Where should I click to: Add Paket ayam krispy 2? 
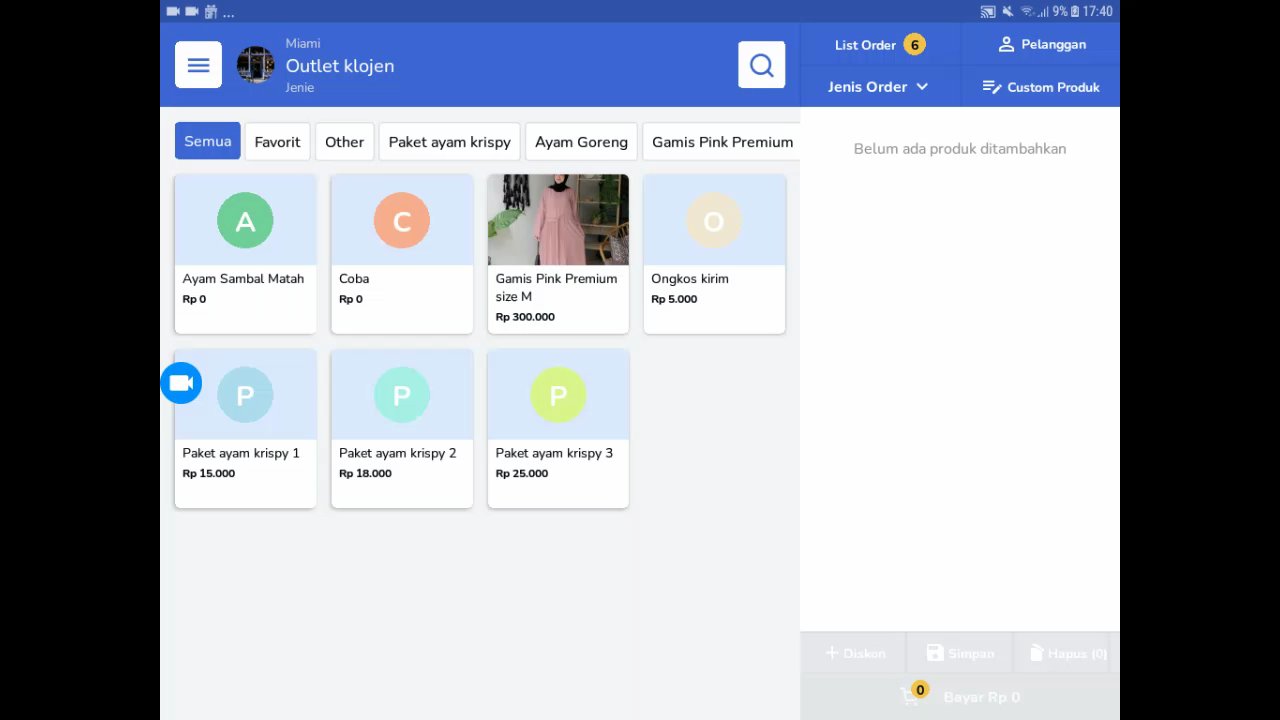point(402,429)
